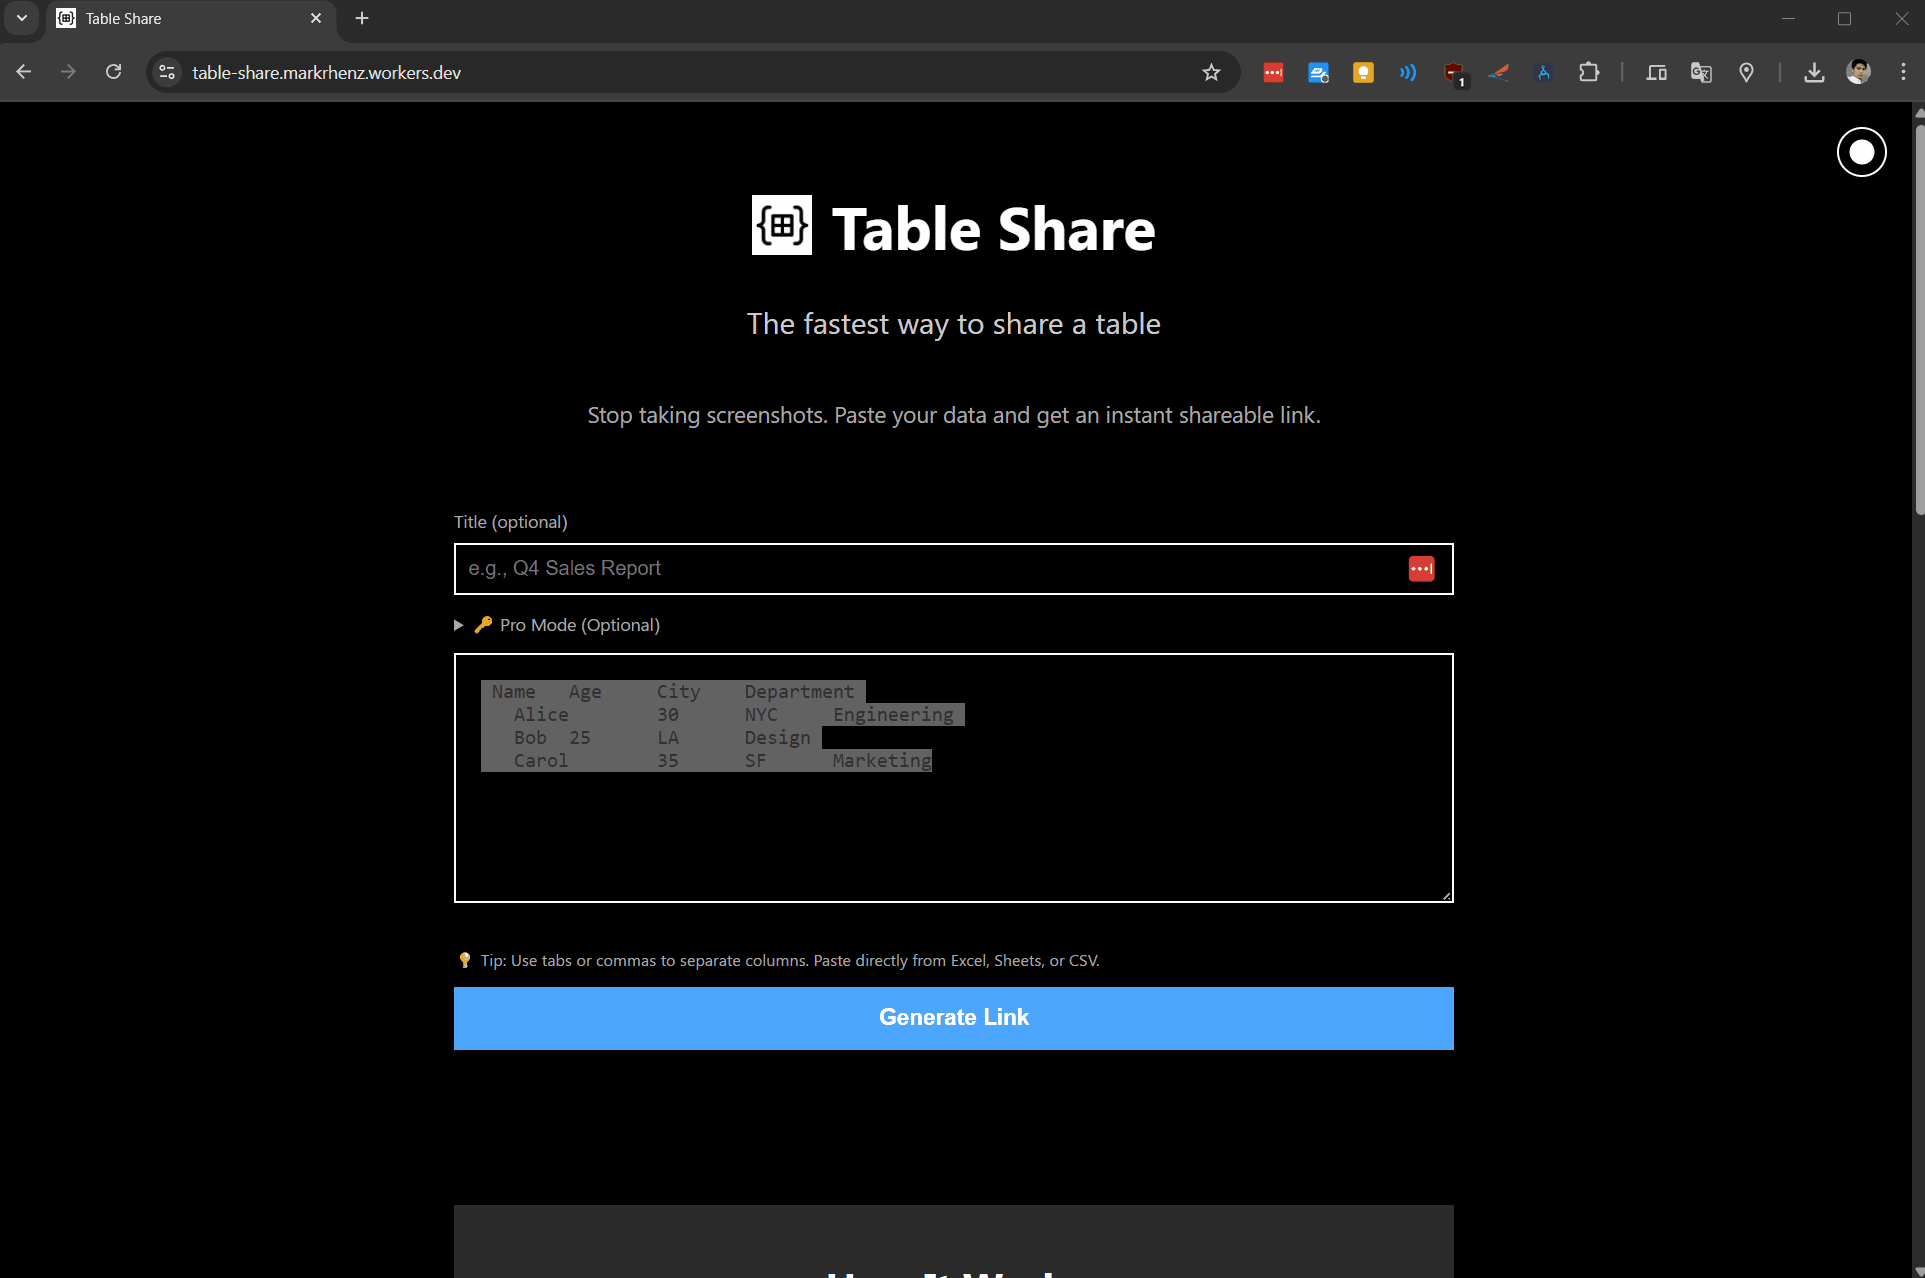Click the browser profile avatar
Screen dimensions: 1925x1278
tap(1859, 71)
